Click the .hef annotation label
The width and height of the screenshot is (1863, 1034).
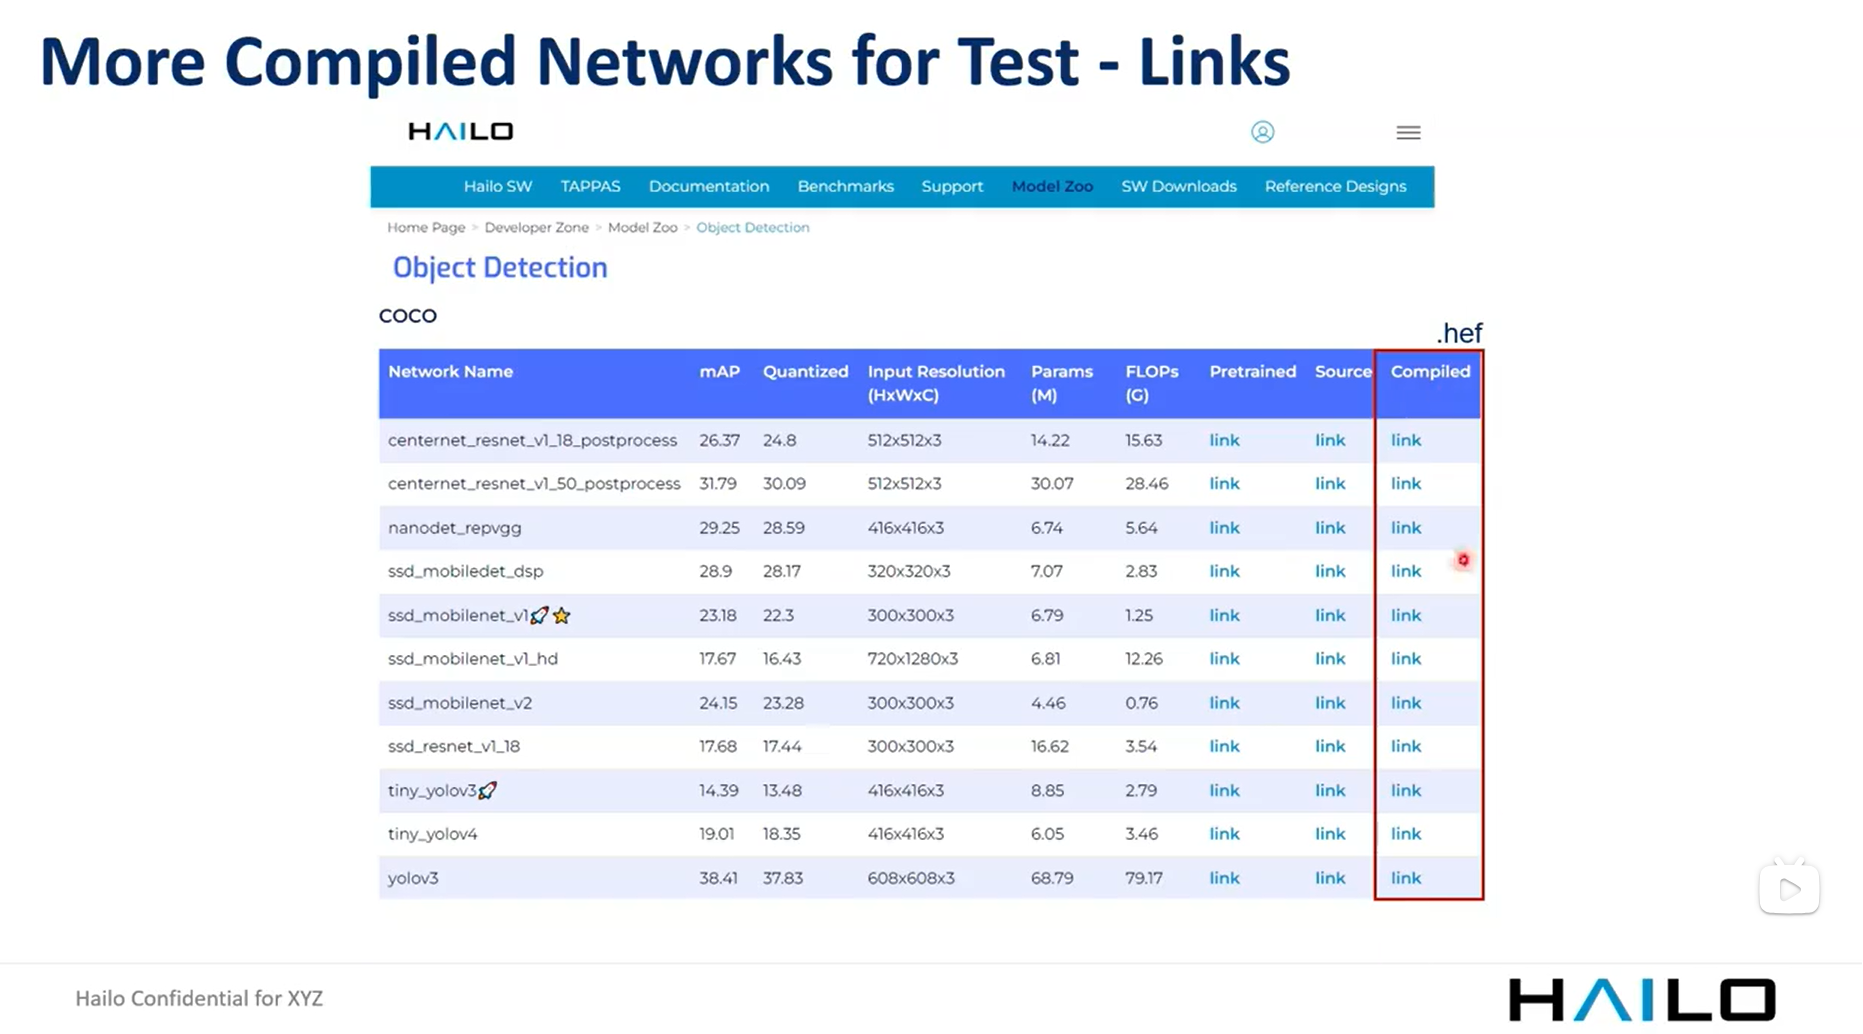click(1459, 333)
